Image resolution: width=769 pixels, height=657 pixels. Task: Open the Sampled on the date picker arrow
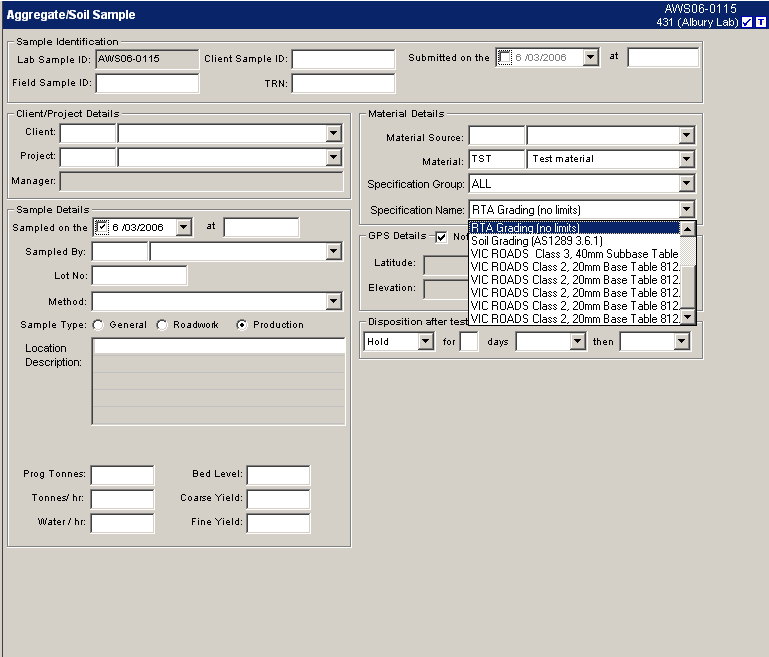(x=182, y=227)
